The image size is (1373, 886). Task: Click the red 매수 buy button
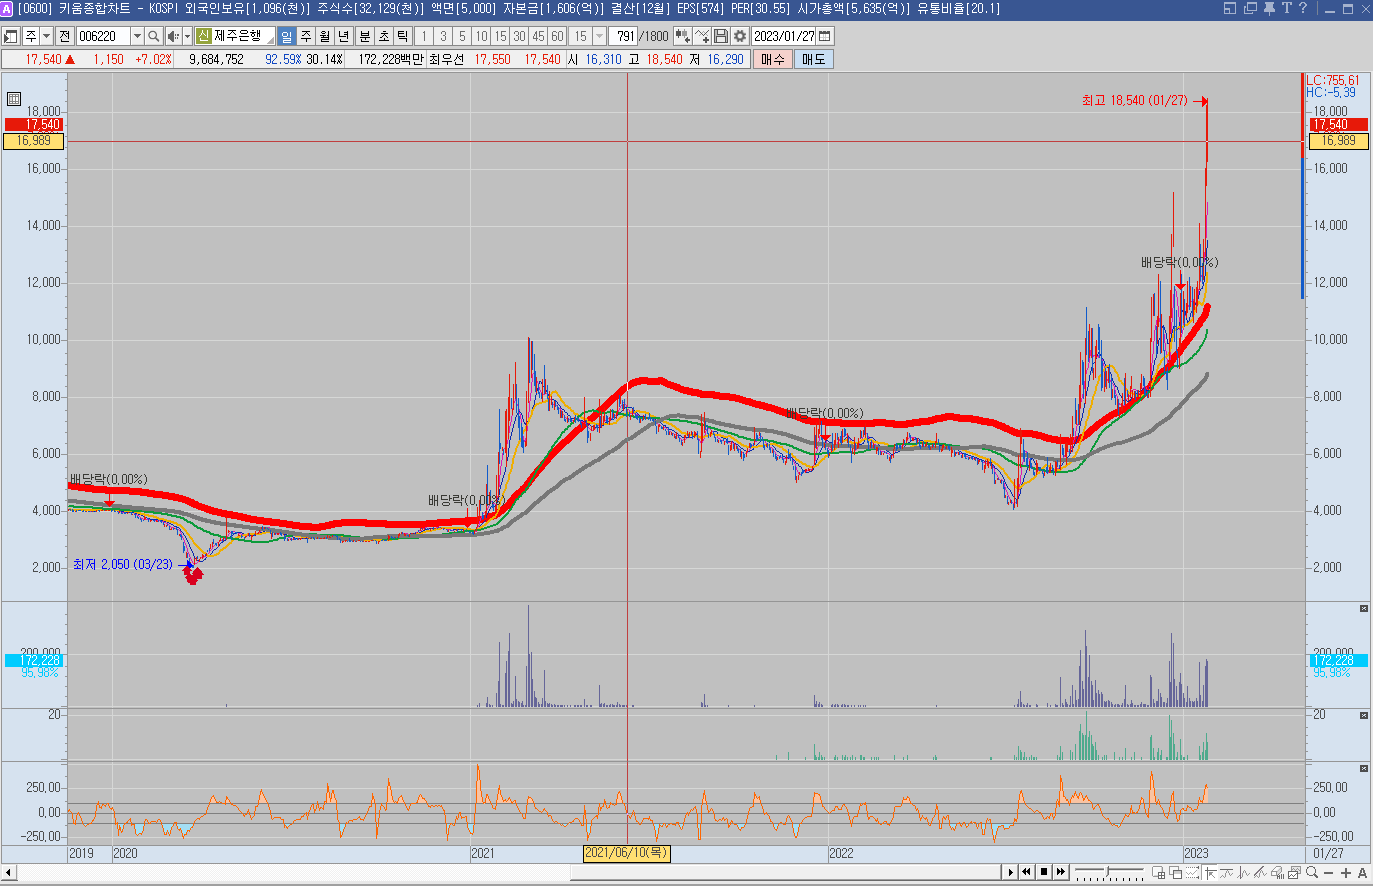(x=773, y=59)
